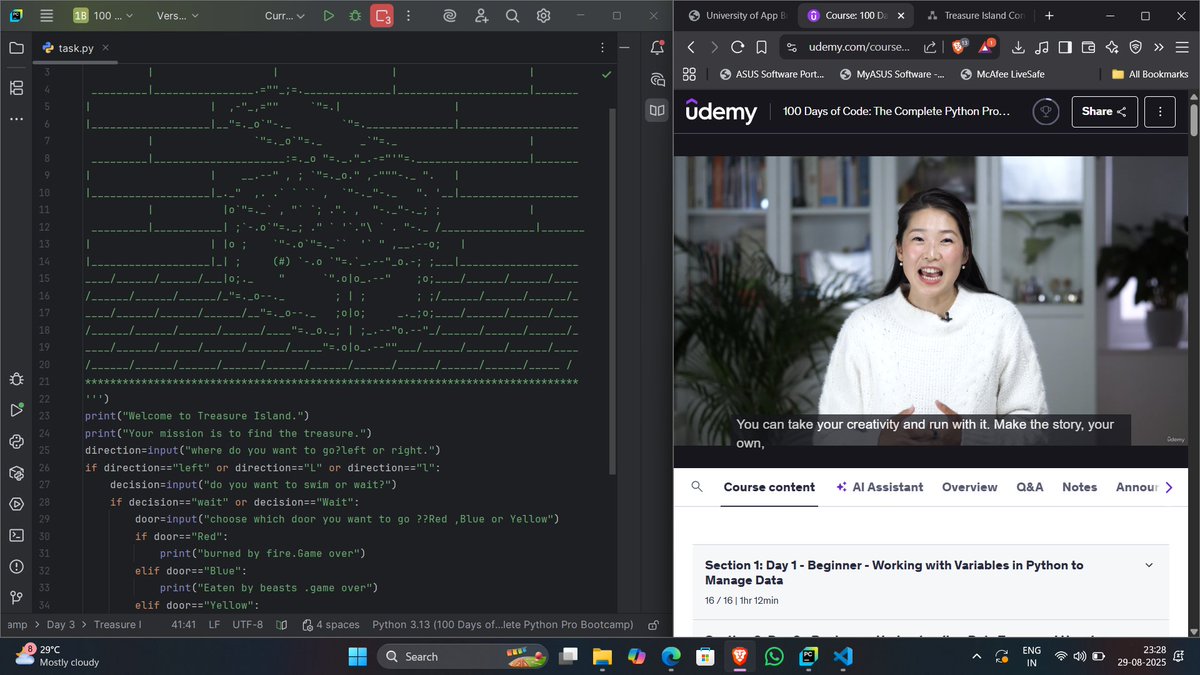This screenshot has height=675, width=1200.
Task: Close the task.py tab
Action: point(107,48)
